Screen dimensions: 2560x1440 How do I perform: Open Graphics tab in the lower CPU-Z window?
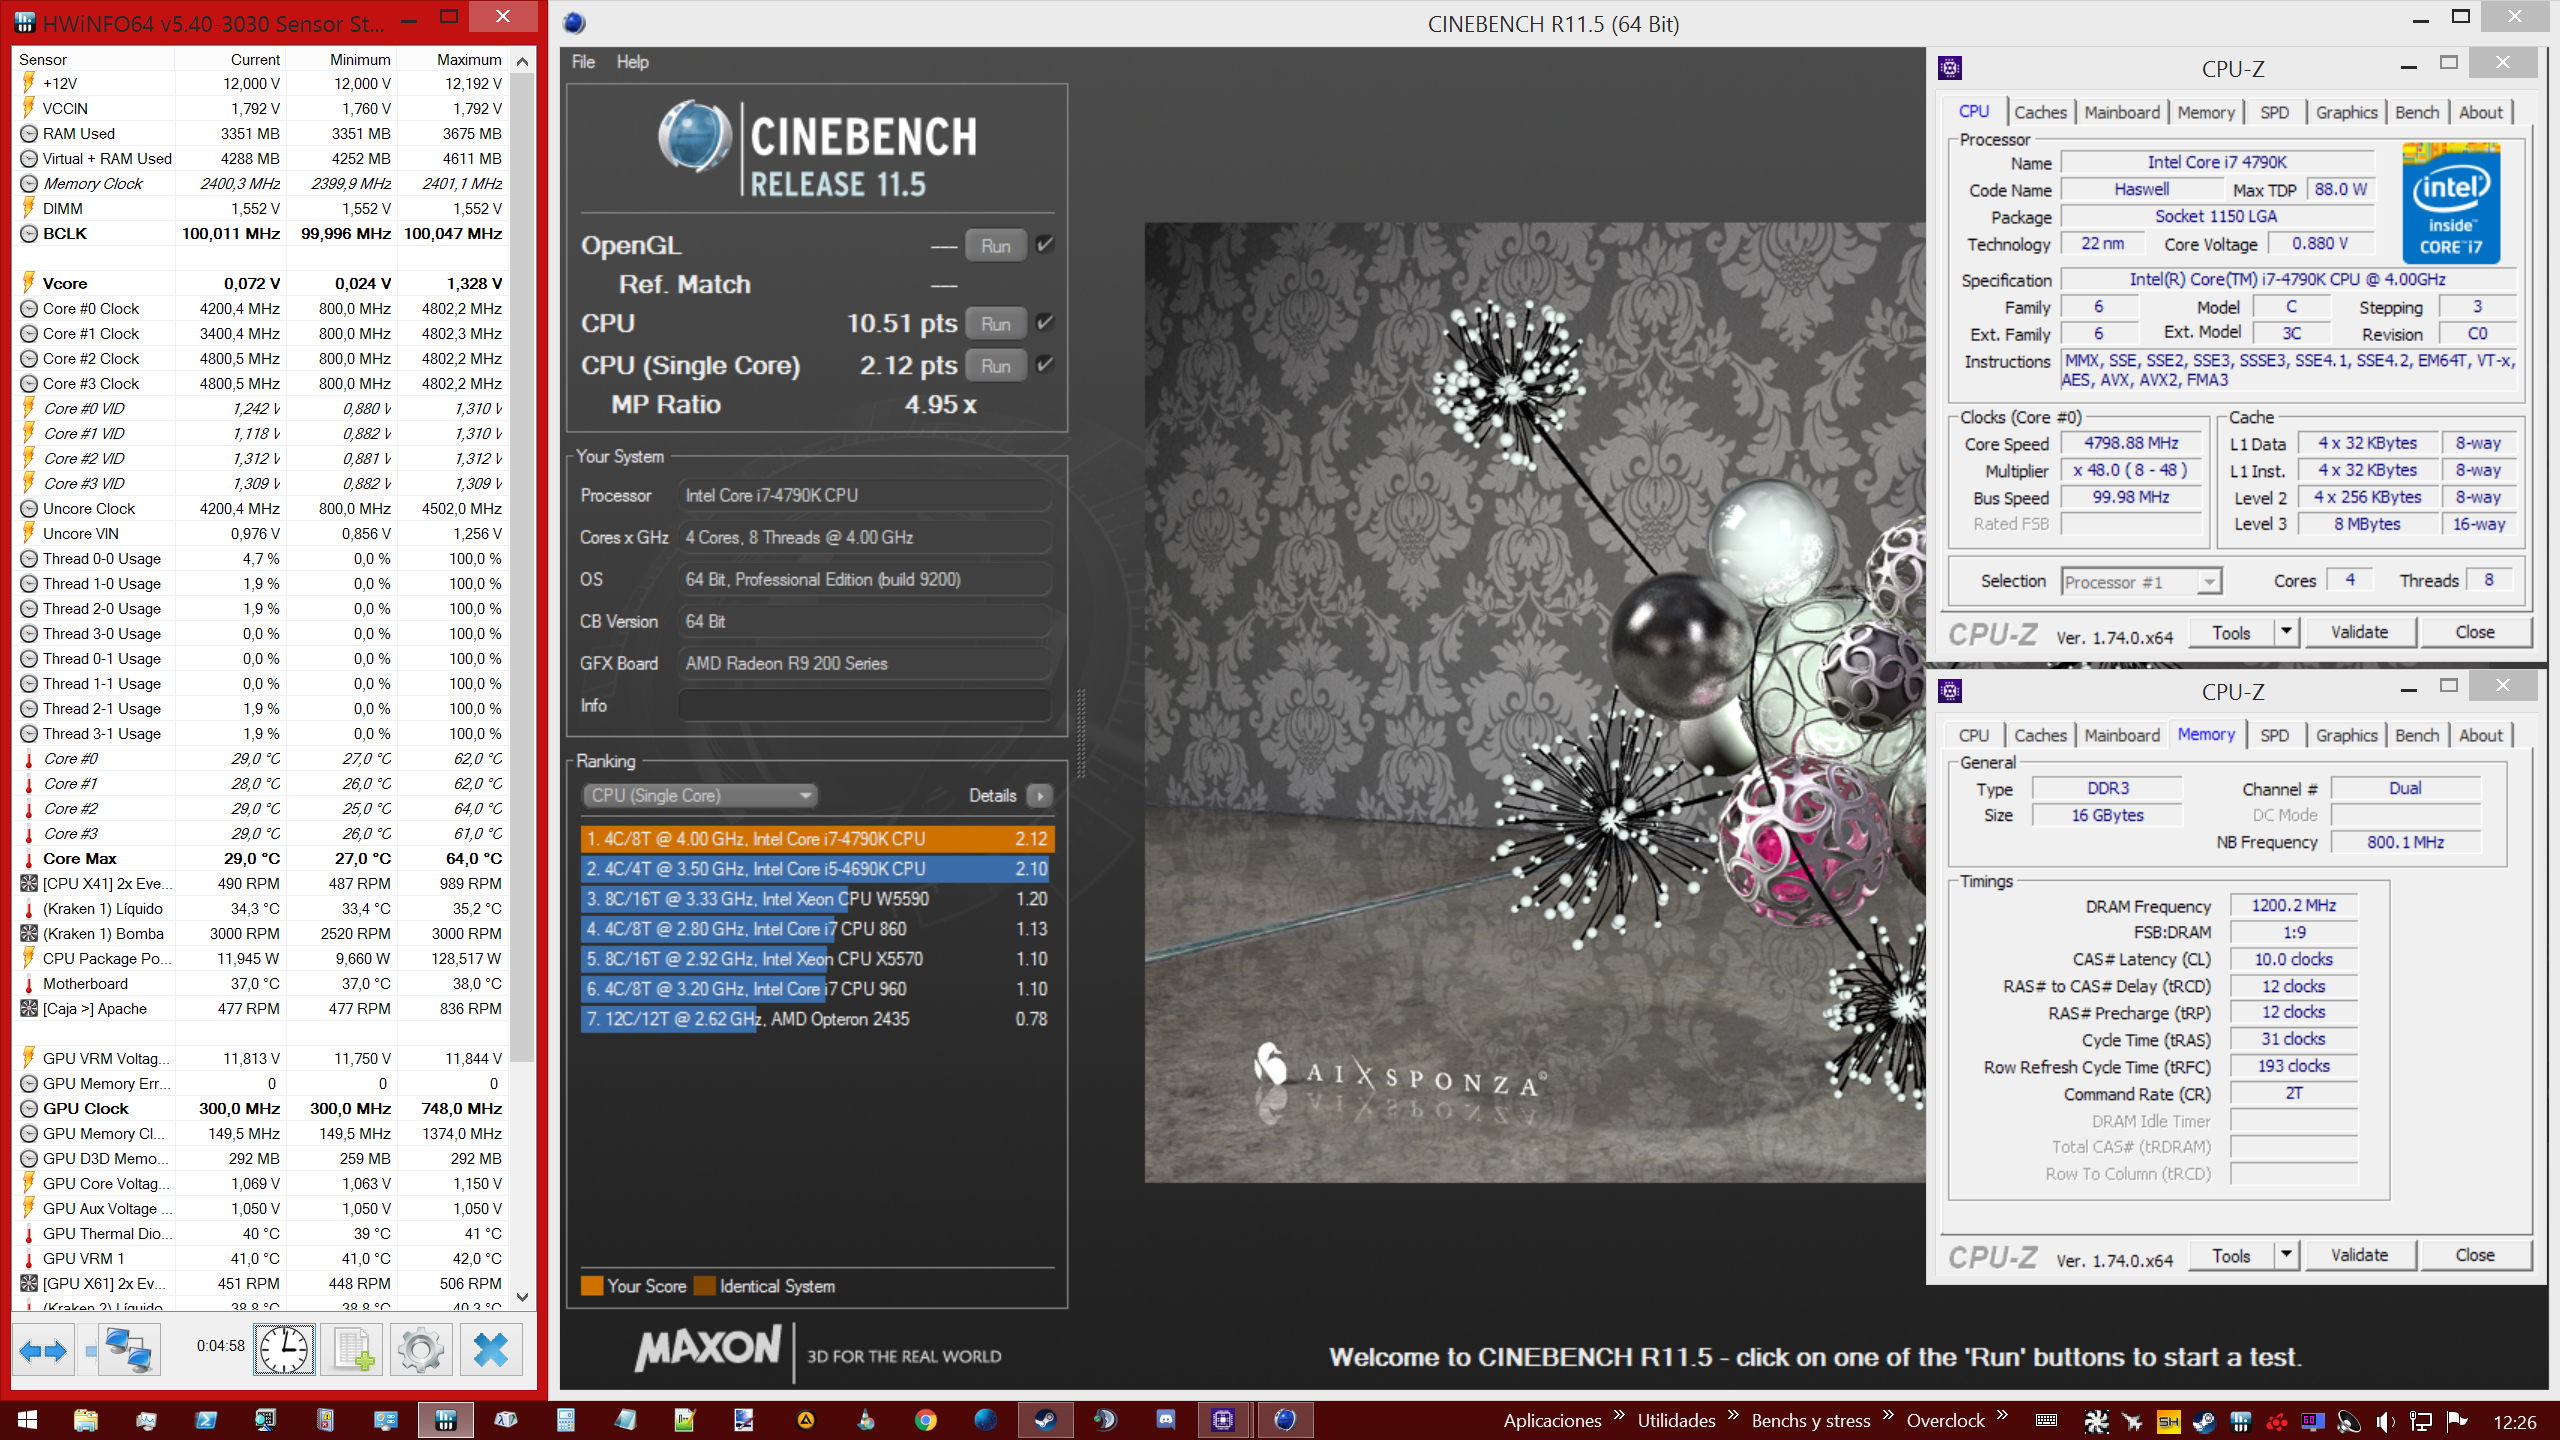[2346, 736]
